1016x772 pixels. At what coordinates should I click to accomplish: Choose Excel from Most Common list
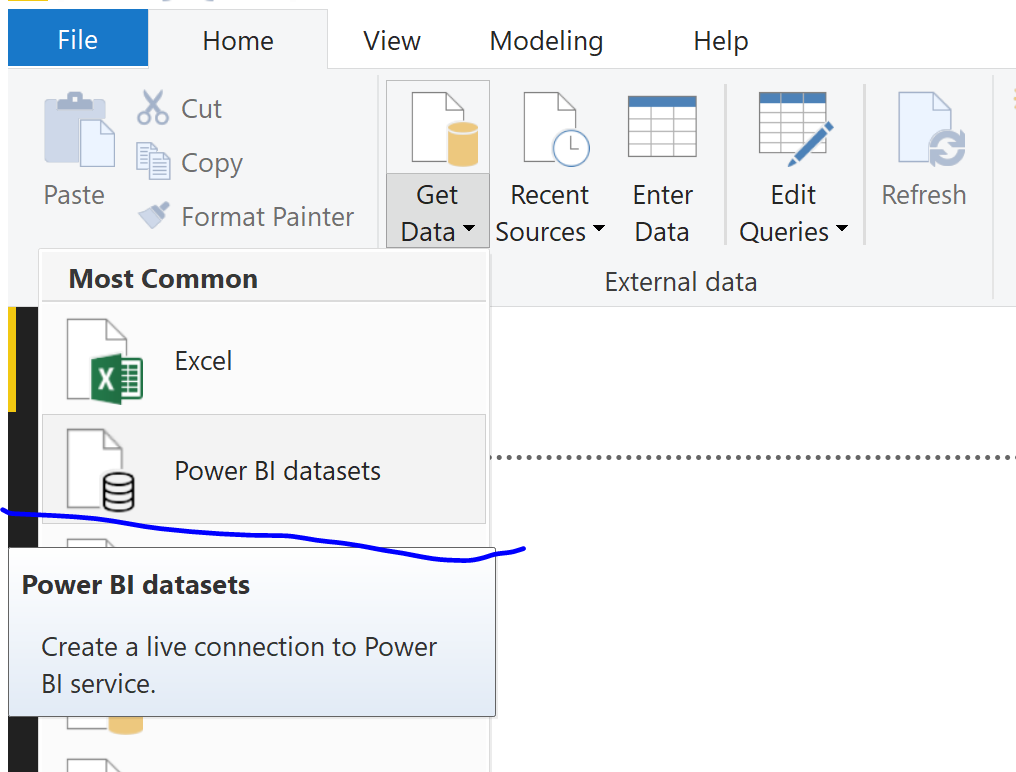pos(264,360)
